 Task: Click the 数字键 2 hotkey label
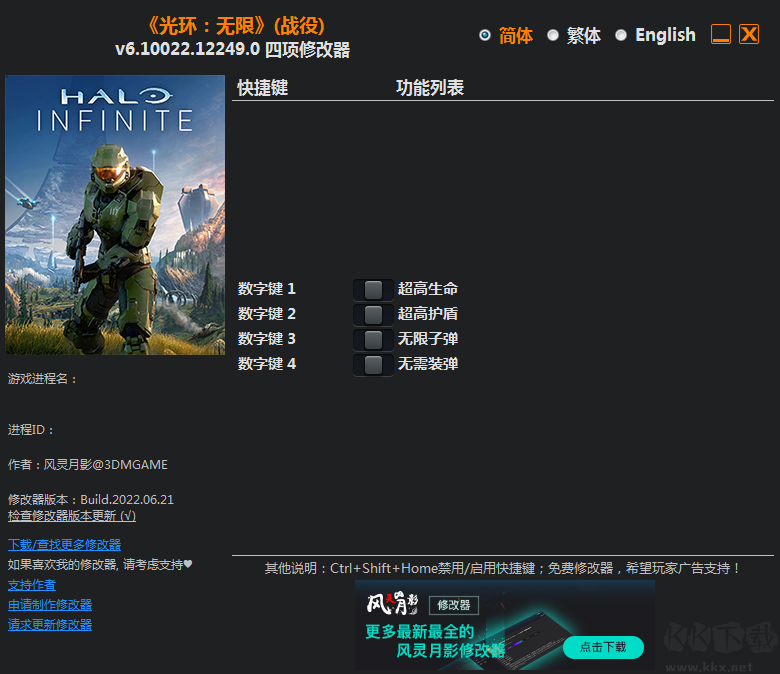coord(267,314)
